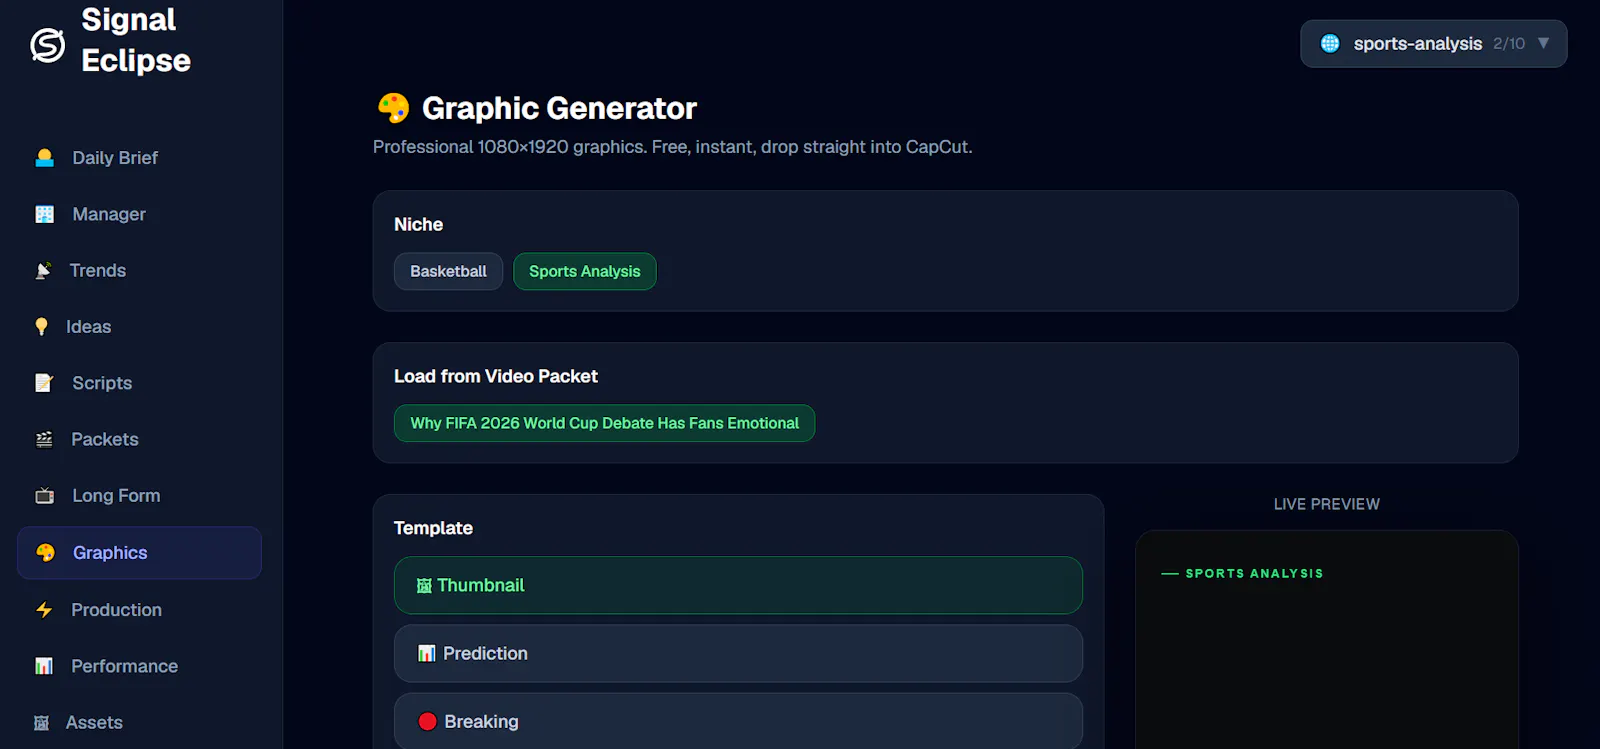Screen dimensions: 1600x749
Task: Click the Manager building icon
Action: point(44,214)
